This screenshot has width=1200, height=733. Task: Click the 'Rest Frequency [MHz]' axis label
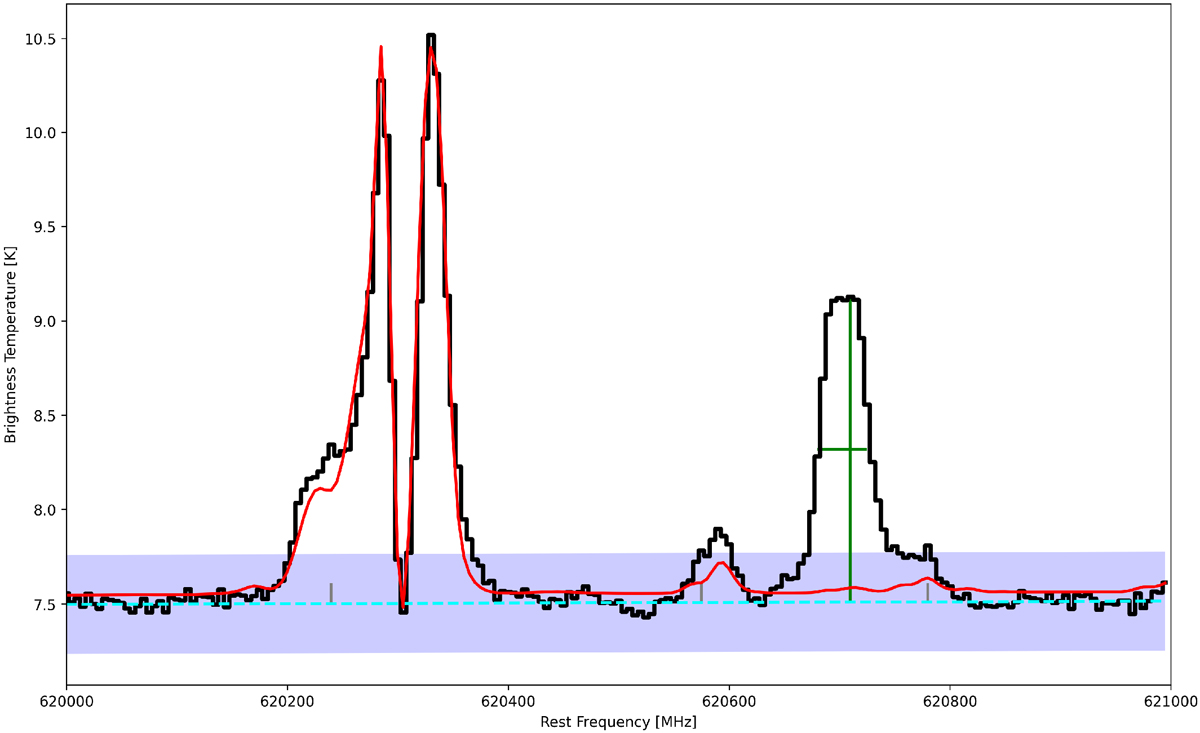point(617,722)
